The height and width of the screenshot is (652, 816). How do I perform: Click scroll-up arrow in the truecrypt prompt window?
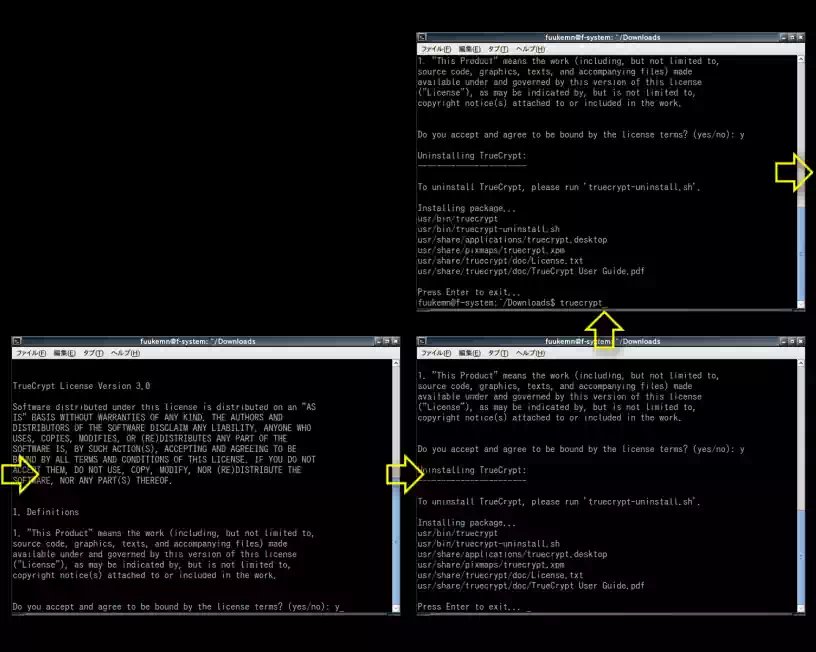801,59
